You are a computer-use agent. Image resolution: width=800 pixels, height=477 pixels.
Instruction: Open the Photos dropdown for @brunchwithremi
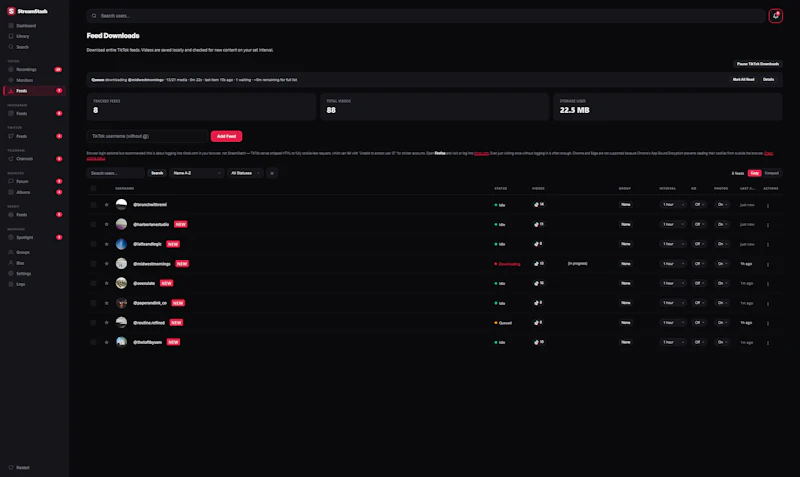coord(722,205)
